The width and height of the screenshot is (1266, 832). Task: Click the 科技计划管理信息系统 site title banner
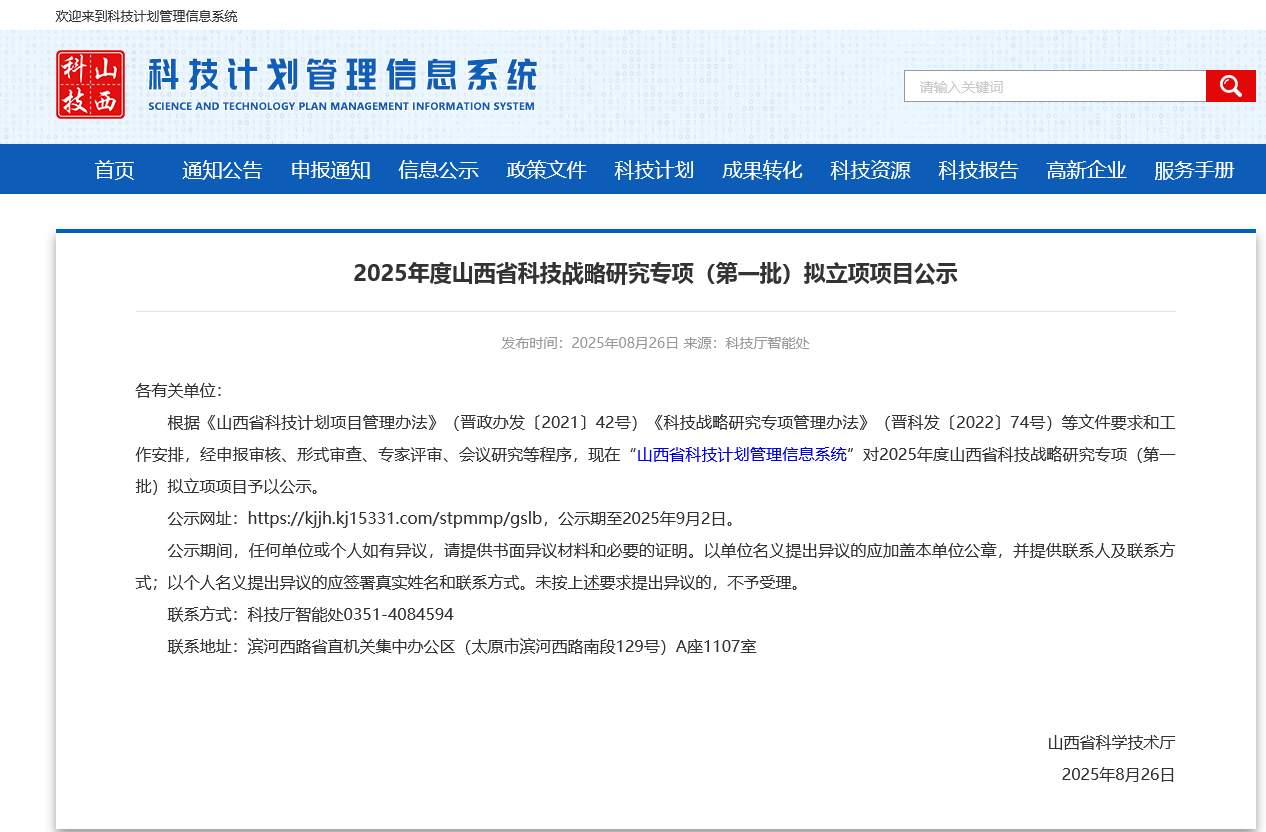tap(342, 84)
